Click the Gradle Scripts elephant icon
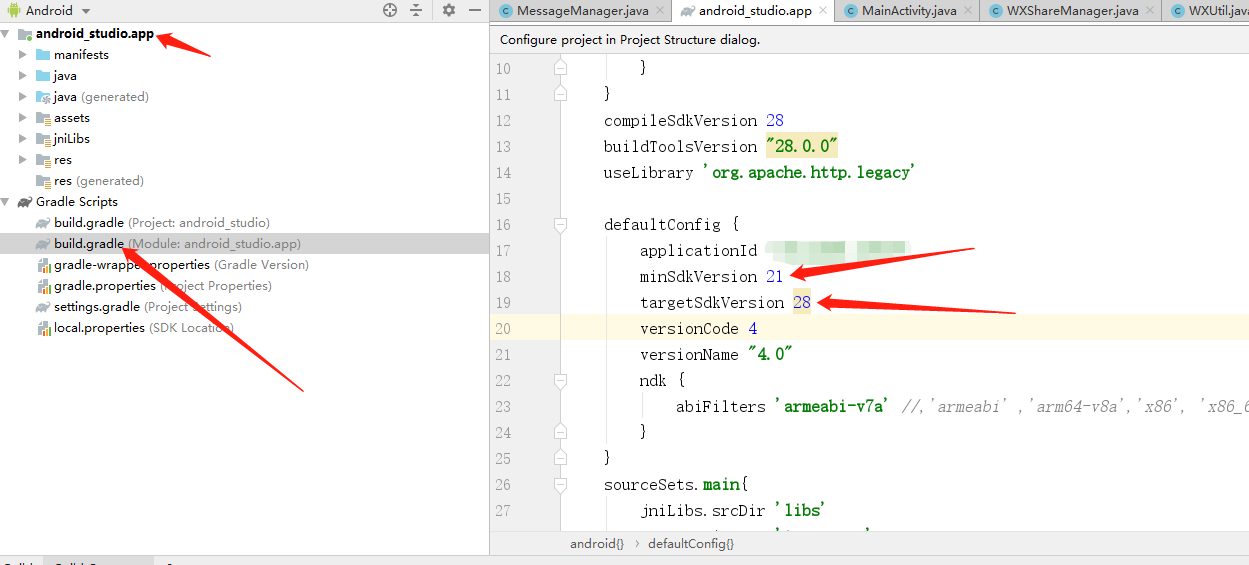Viewport: 1249px width, 565px height. tap(25, 202)
